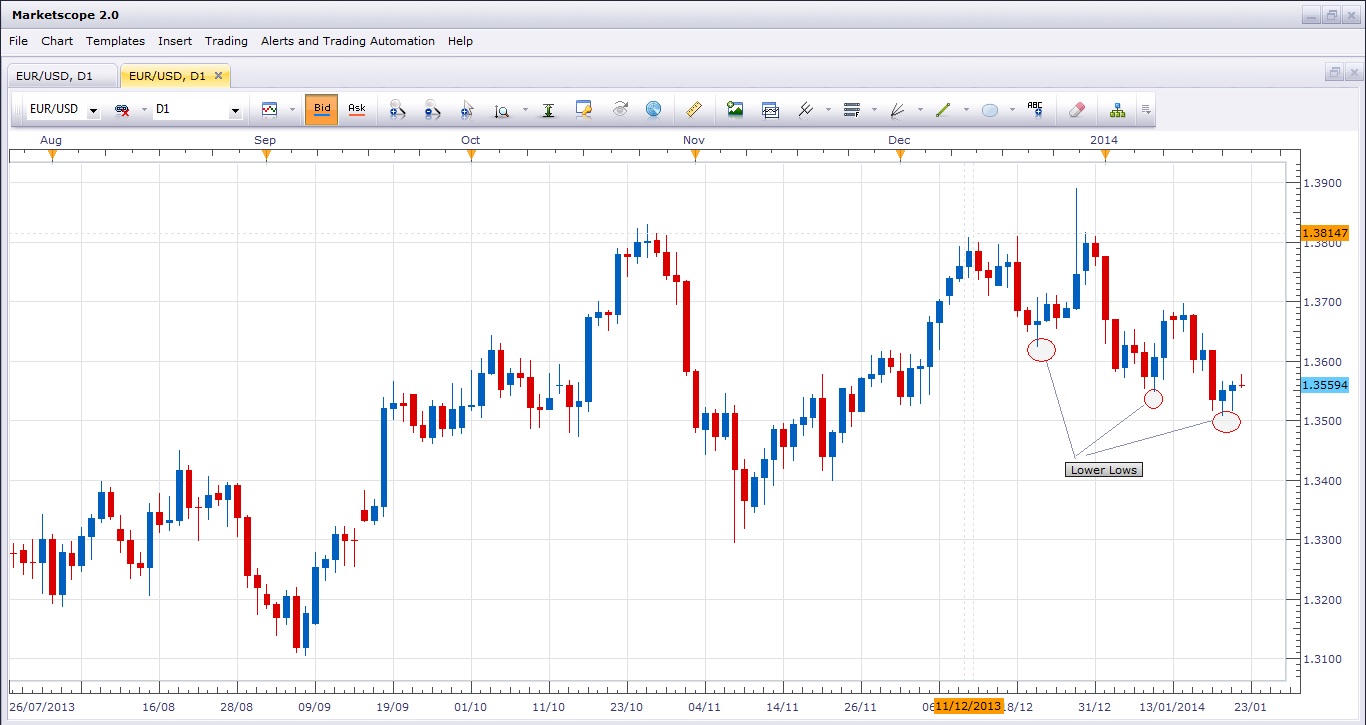Click the 23/10 date axis label
Screen dimensions: 1366x725
(x=626, y=706)
